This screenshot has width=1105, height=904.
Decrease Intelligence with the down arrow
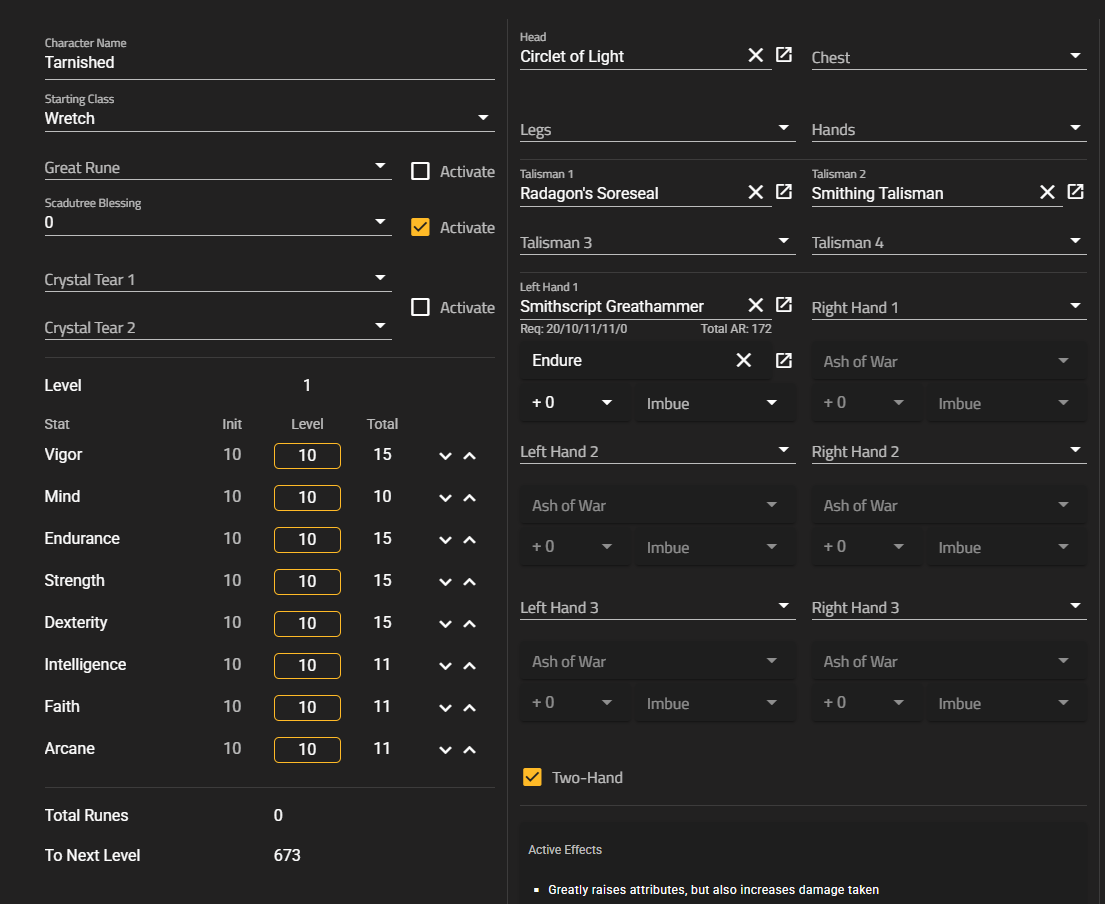pos(445,666)
